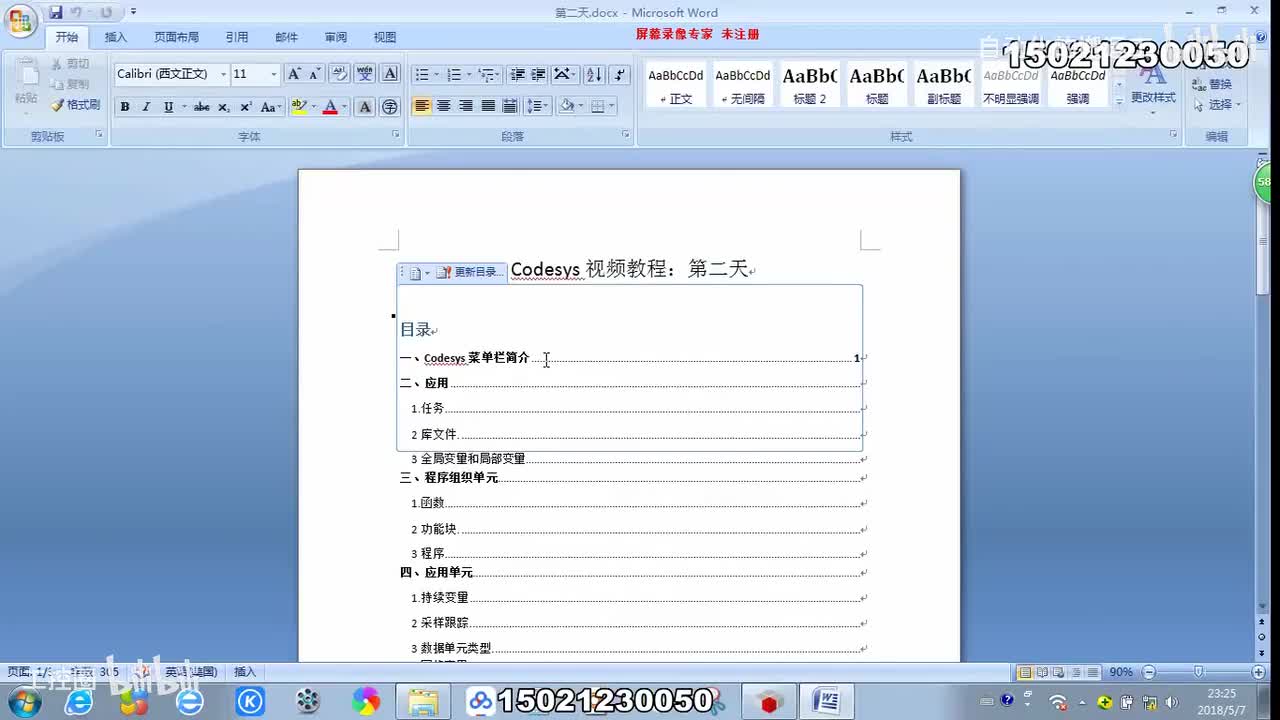Toggle superscript formatting
Screen dimensions: 1280x720
click(245, 107)
